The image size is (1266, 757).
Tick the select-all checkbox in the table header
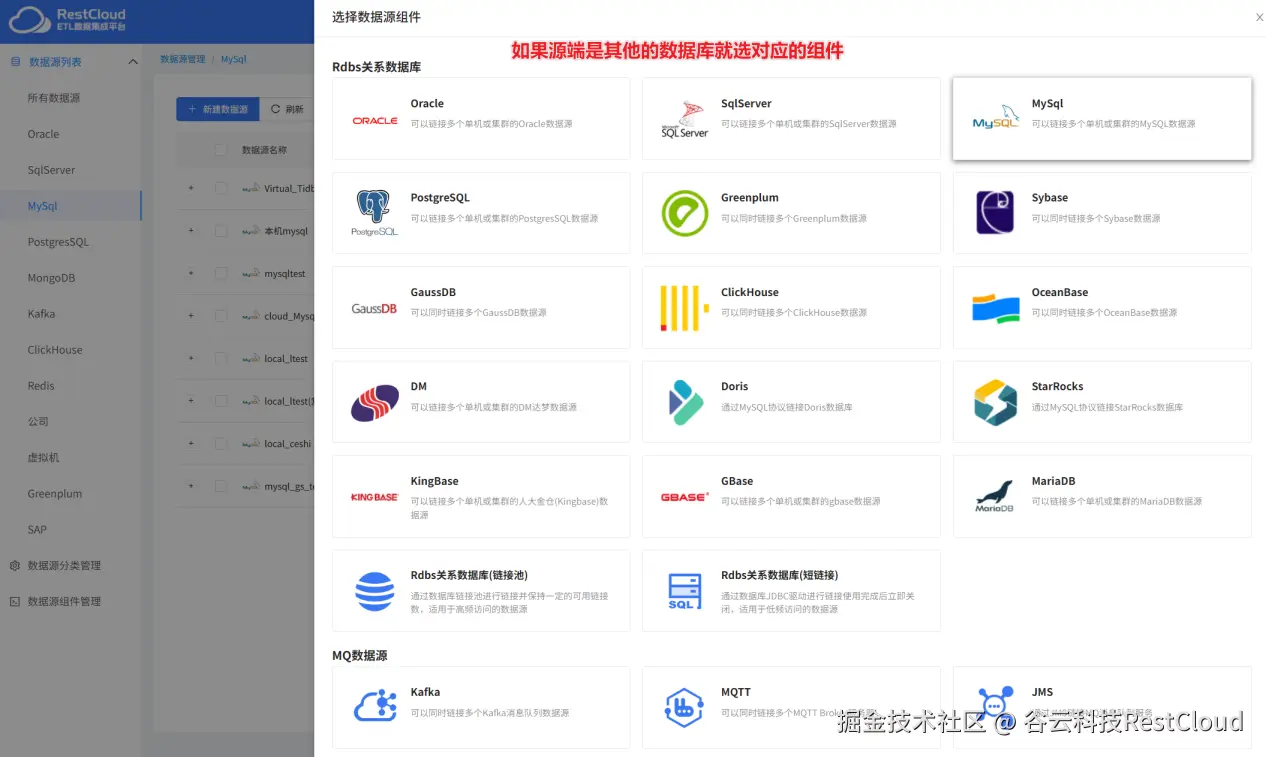pos(221,150)
